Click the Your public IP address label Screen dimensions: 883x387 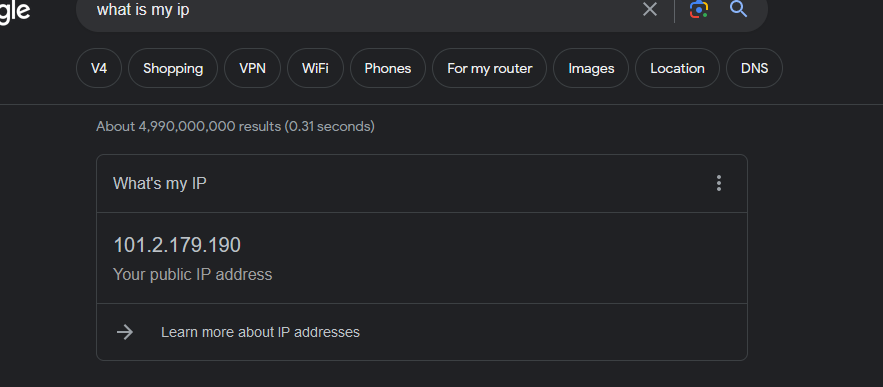[x=193, y=274]
